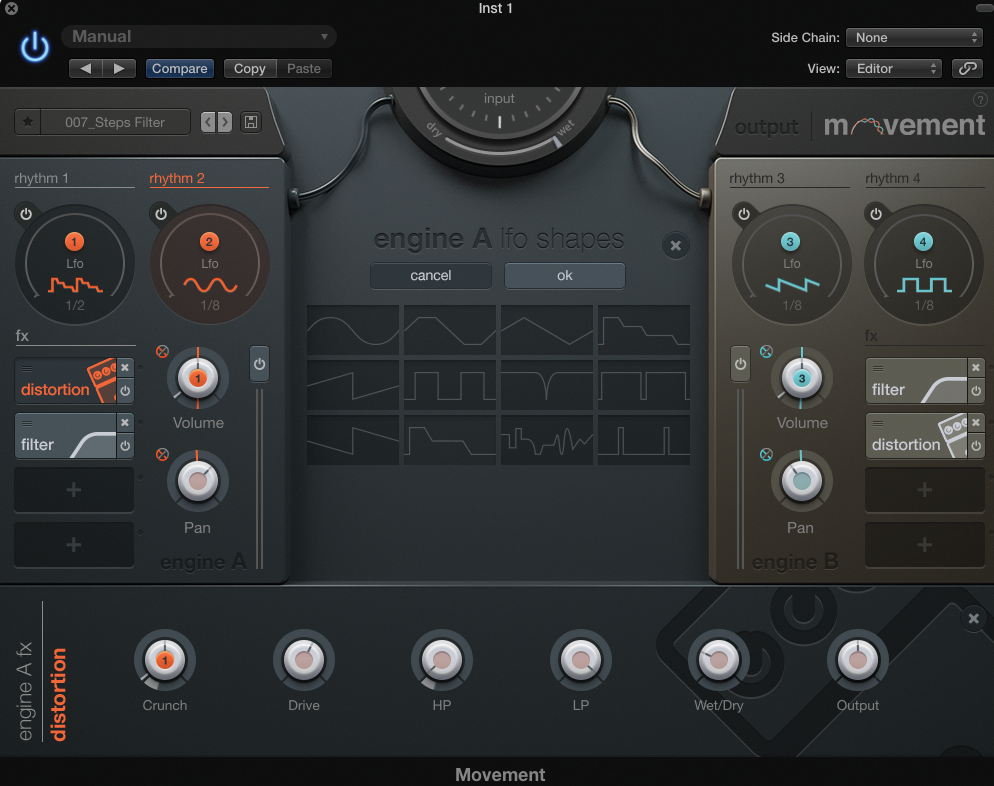Click the 1/8 rate value in rhythm 3
This screenshot has width=994, height=786.
pyautogui.click(x=792, y=306)
